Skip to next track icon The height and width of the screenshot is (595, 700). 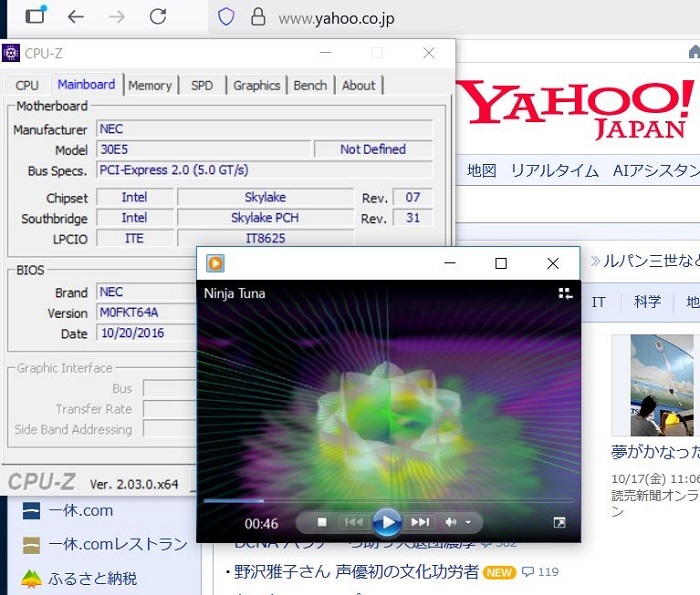[x=420, y=522]
